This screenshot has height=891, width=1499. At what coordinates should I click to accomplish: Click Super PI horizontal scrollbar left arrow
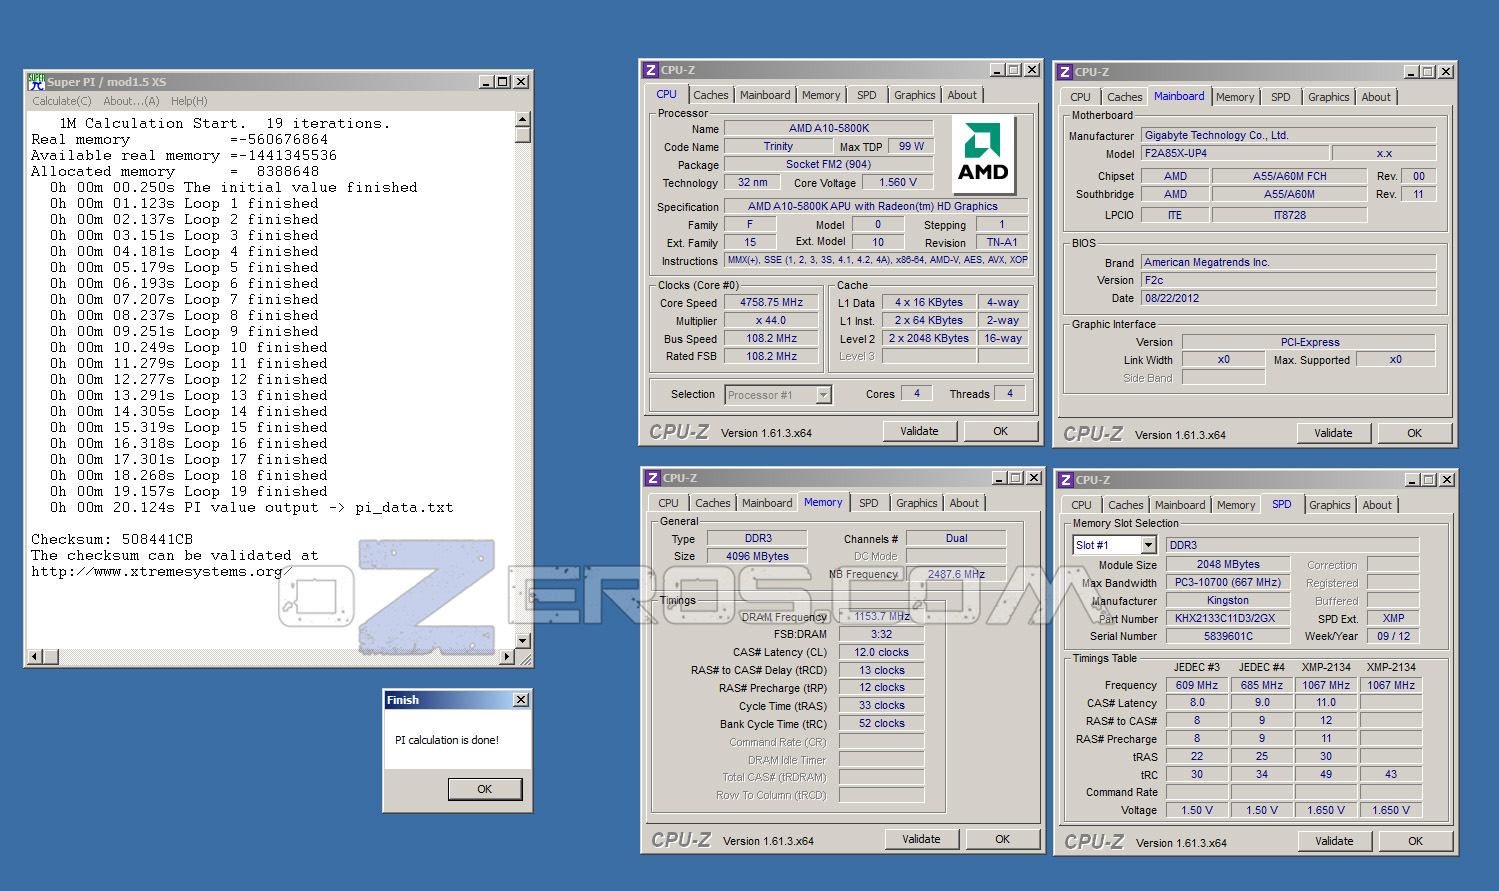pyautogui.click(x=35, y=656)
